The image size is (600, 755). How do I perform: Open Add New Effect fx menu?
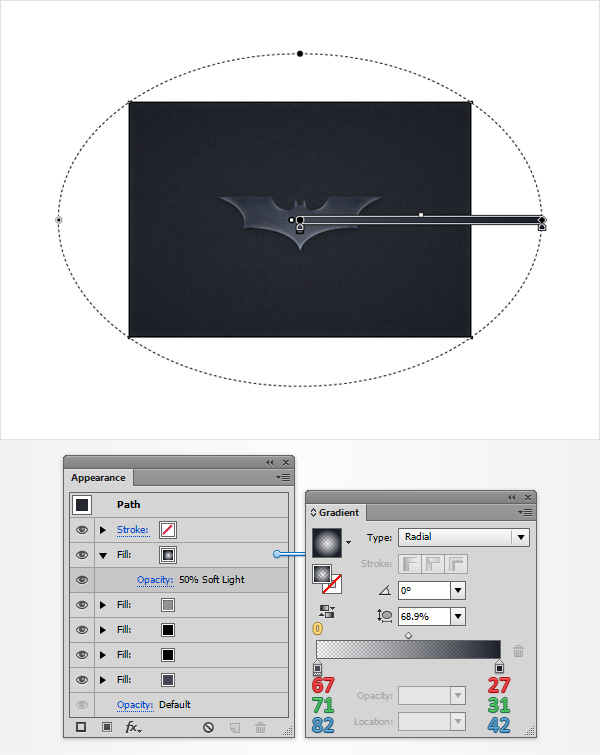[133, 727]
